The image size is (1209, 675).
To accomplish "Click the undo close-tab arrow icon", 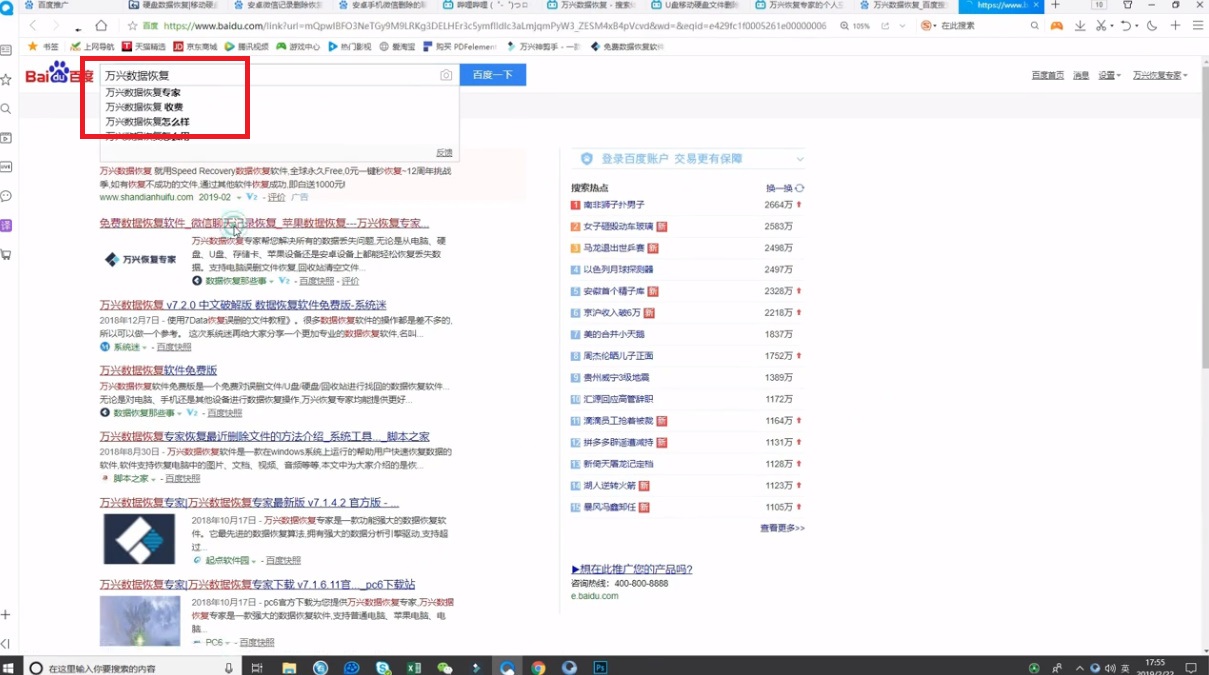I will pos(1126,26).
